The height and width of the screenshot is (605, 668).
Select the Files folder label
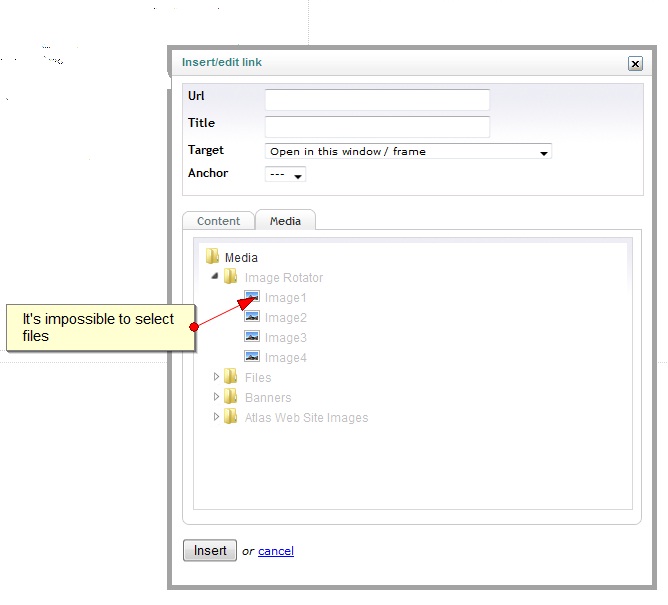pyautogui.click(x=258, y=377)
